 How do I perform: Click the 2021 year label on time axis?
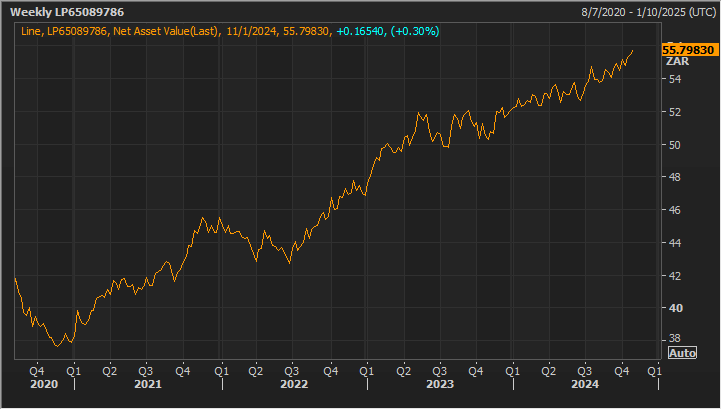tap(148, 385)
